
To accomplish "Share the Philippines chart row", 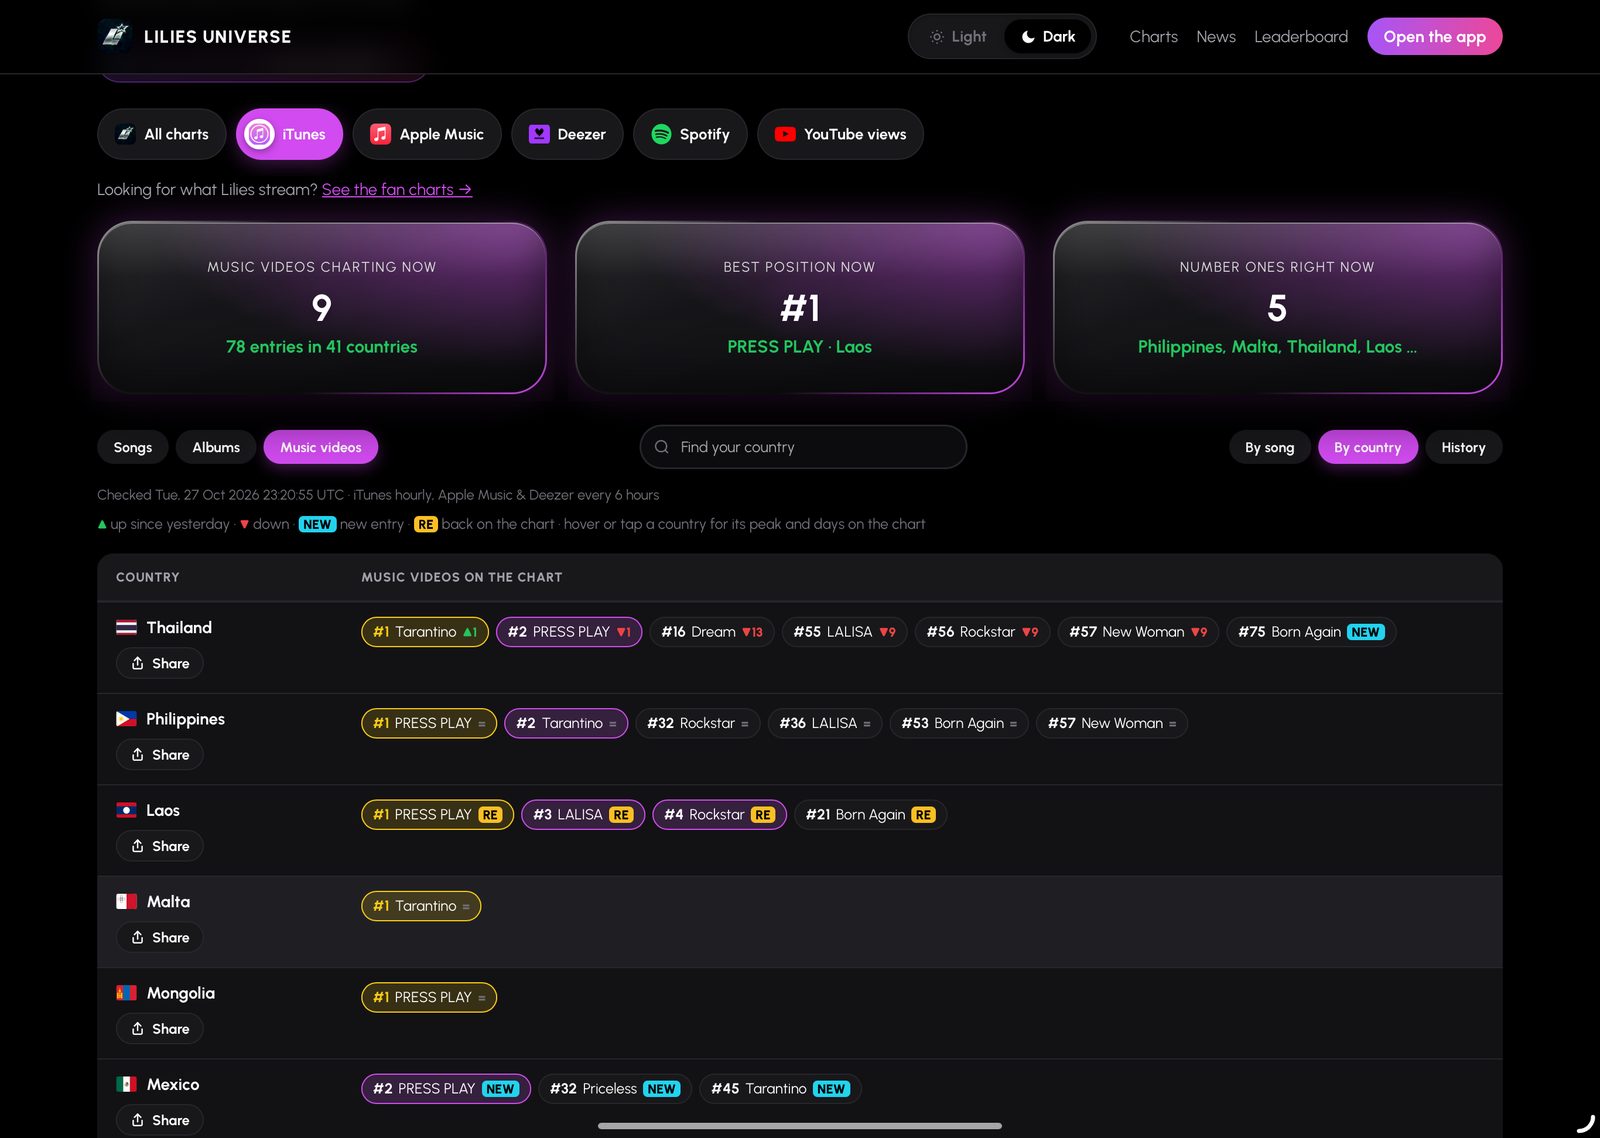I will [160, 755].
